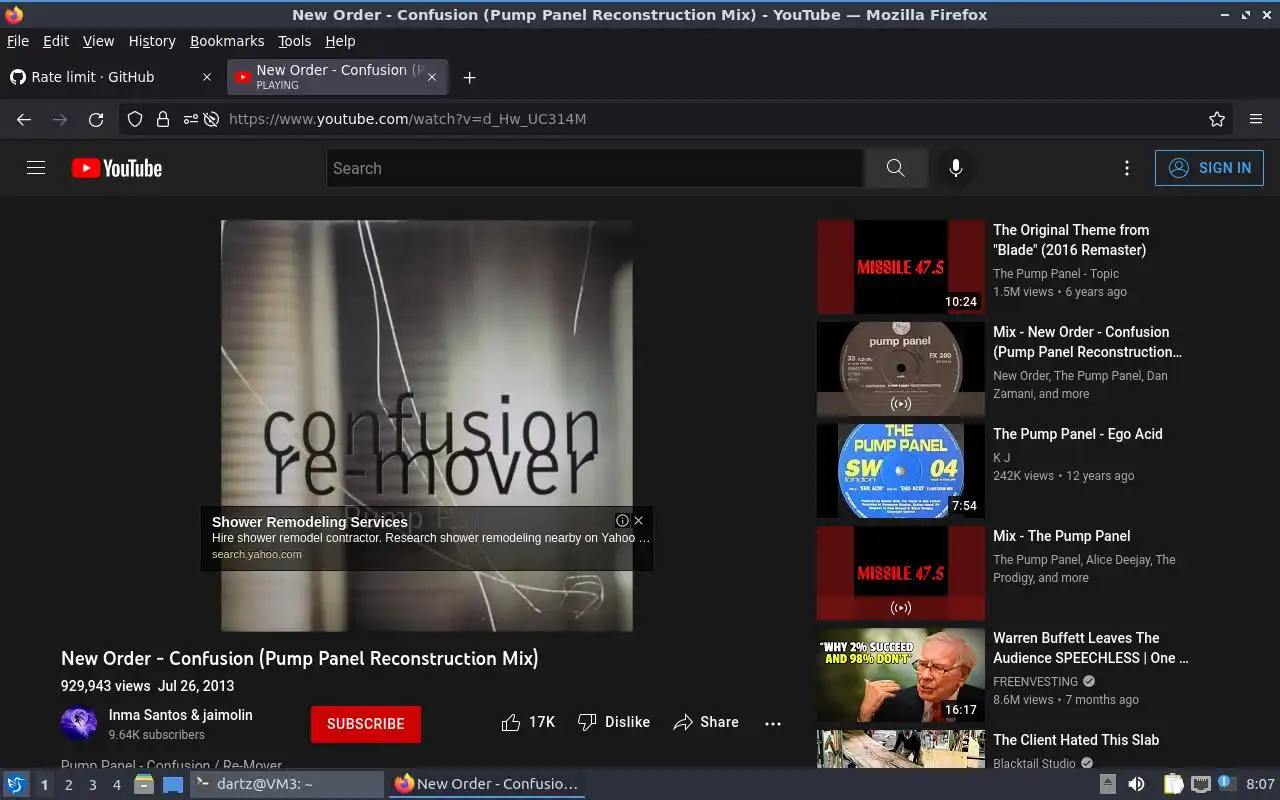Viewport: 1280px width, 800px height.
Task: Open clipboard manager tray icon
Action: click(1174, 784)
